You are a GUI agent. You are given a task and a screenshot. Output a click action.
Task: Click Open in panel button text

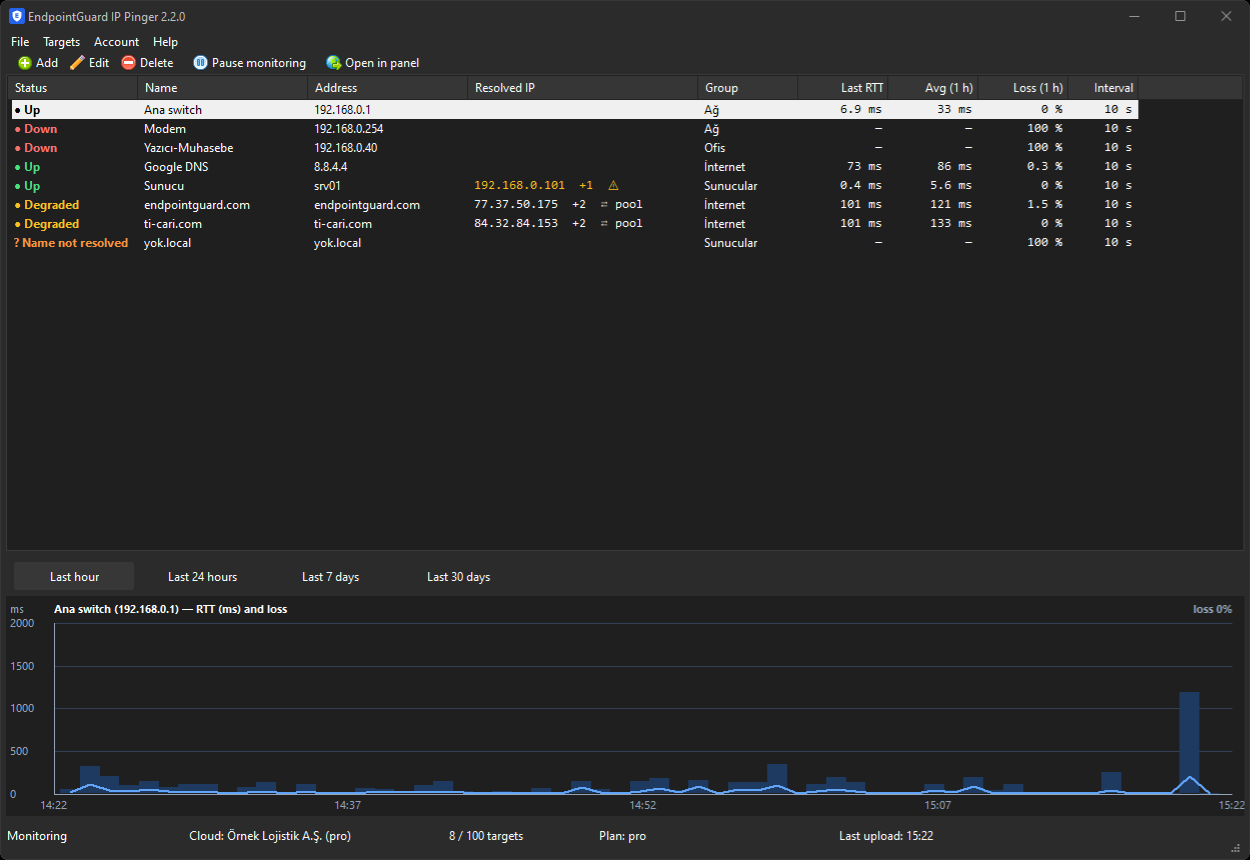pos(382,63)
